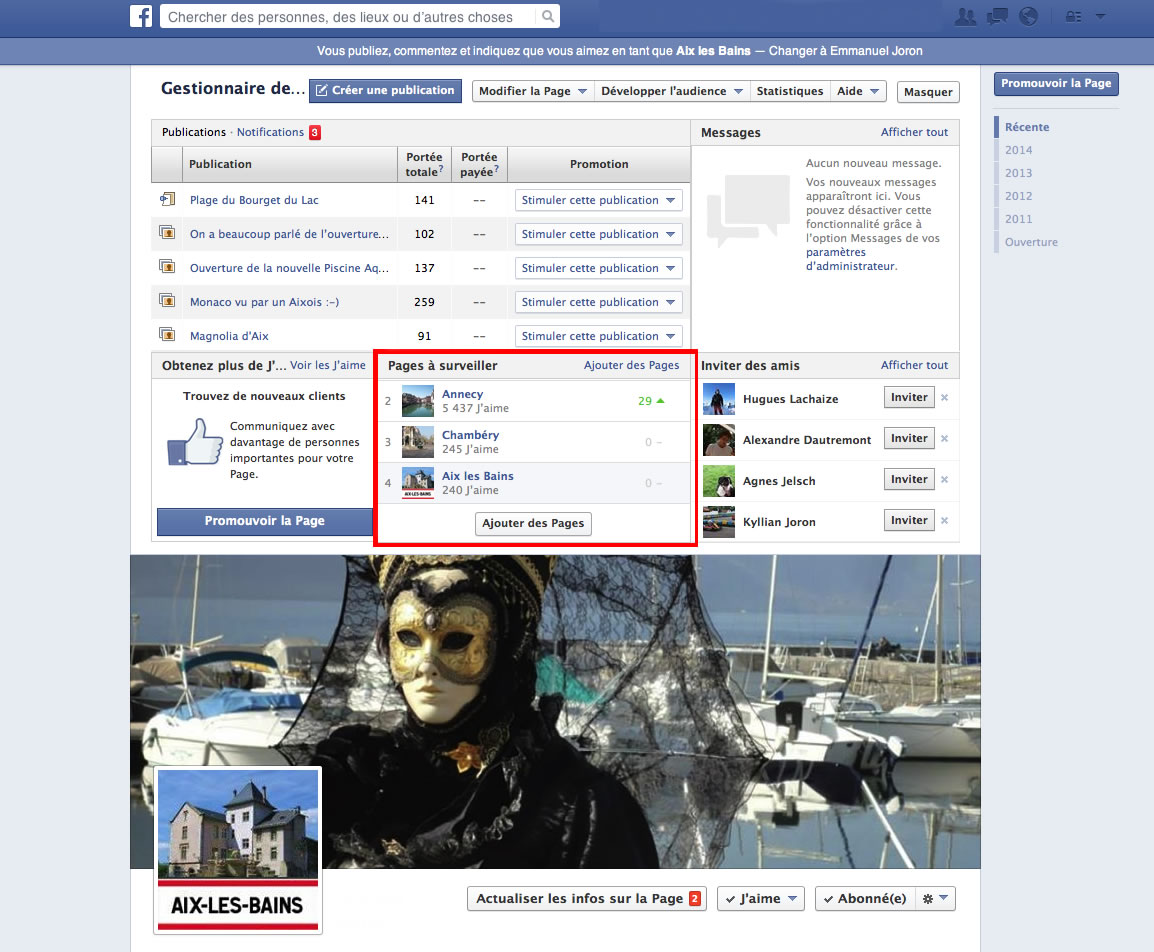Expand the Développer l'audience dropdown
Image resolution: width=1154 pixels, height=952 pixels.
pos(671,91)
